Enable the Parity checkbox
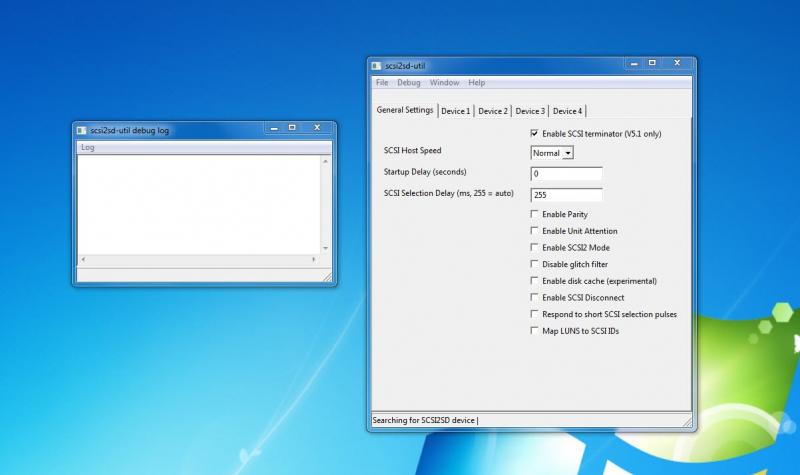 coord(534,214)
